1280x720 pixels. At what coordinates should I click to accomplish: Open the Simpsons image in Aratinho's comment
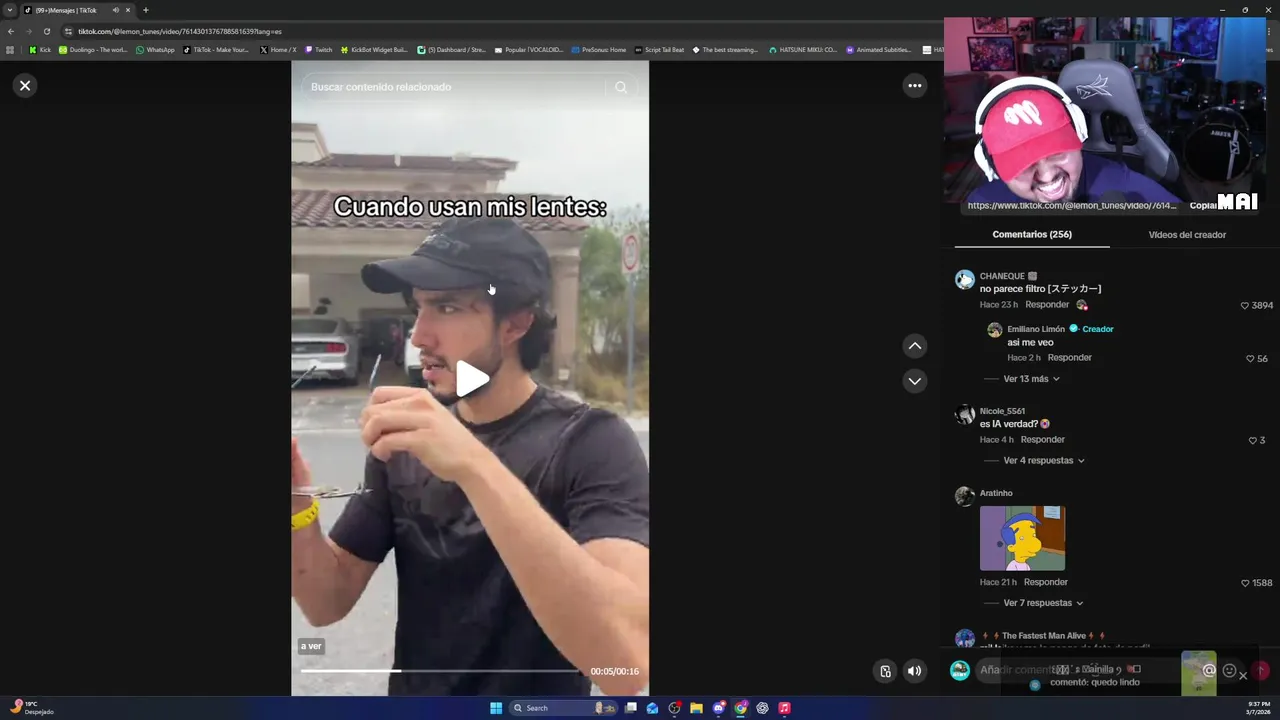point(1022,538)
